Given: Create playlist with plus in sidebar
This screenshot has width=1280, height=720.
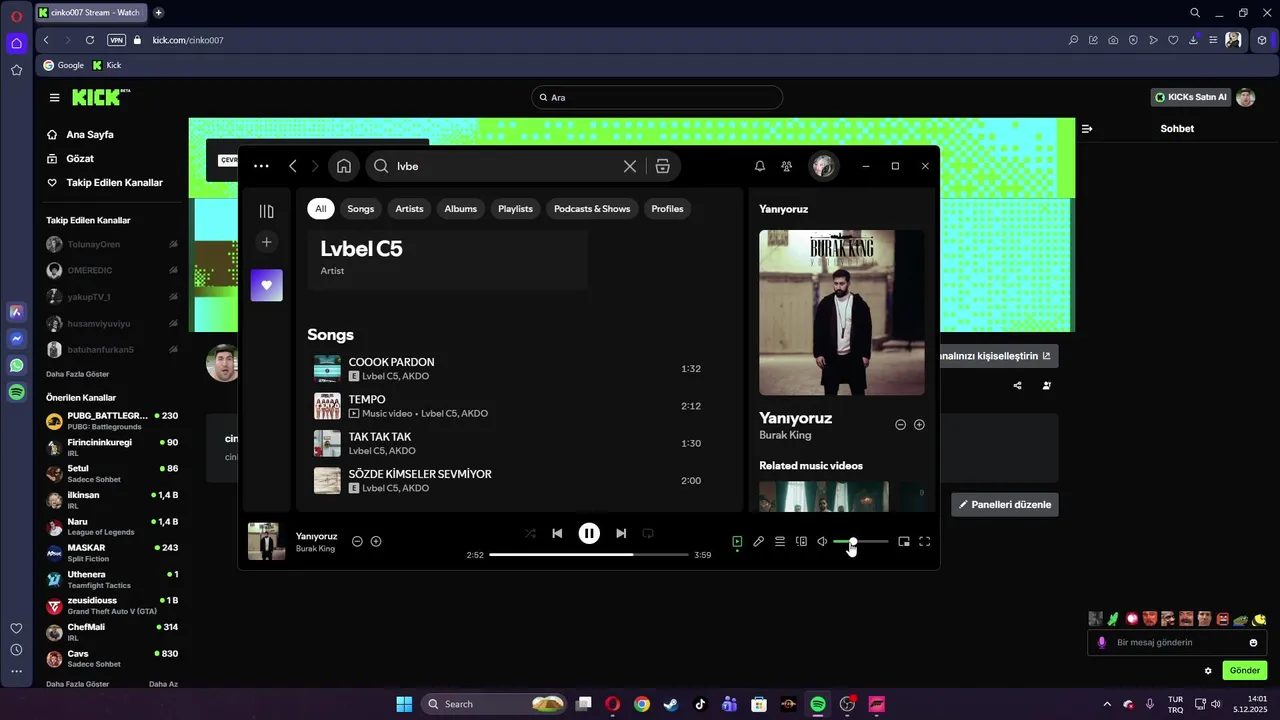Looking at the screenshot, I should (266, 242).
